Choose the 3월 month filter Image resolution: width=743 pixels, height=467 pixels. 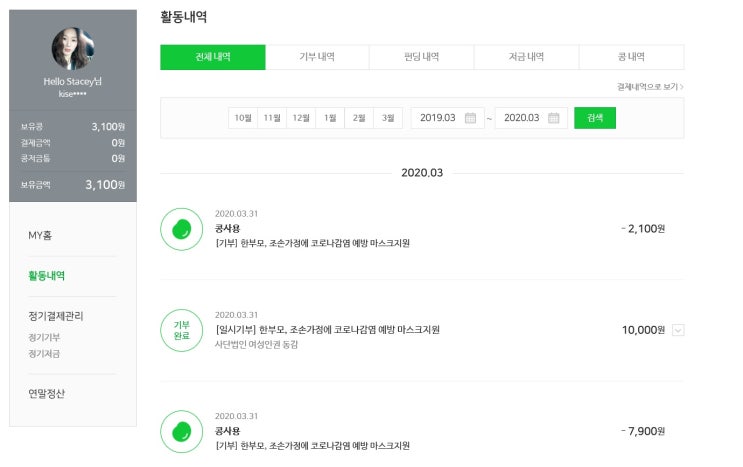click(x=388, y=118)
